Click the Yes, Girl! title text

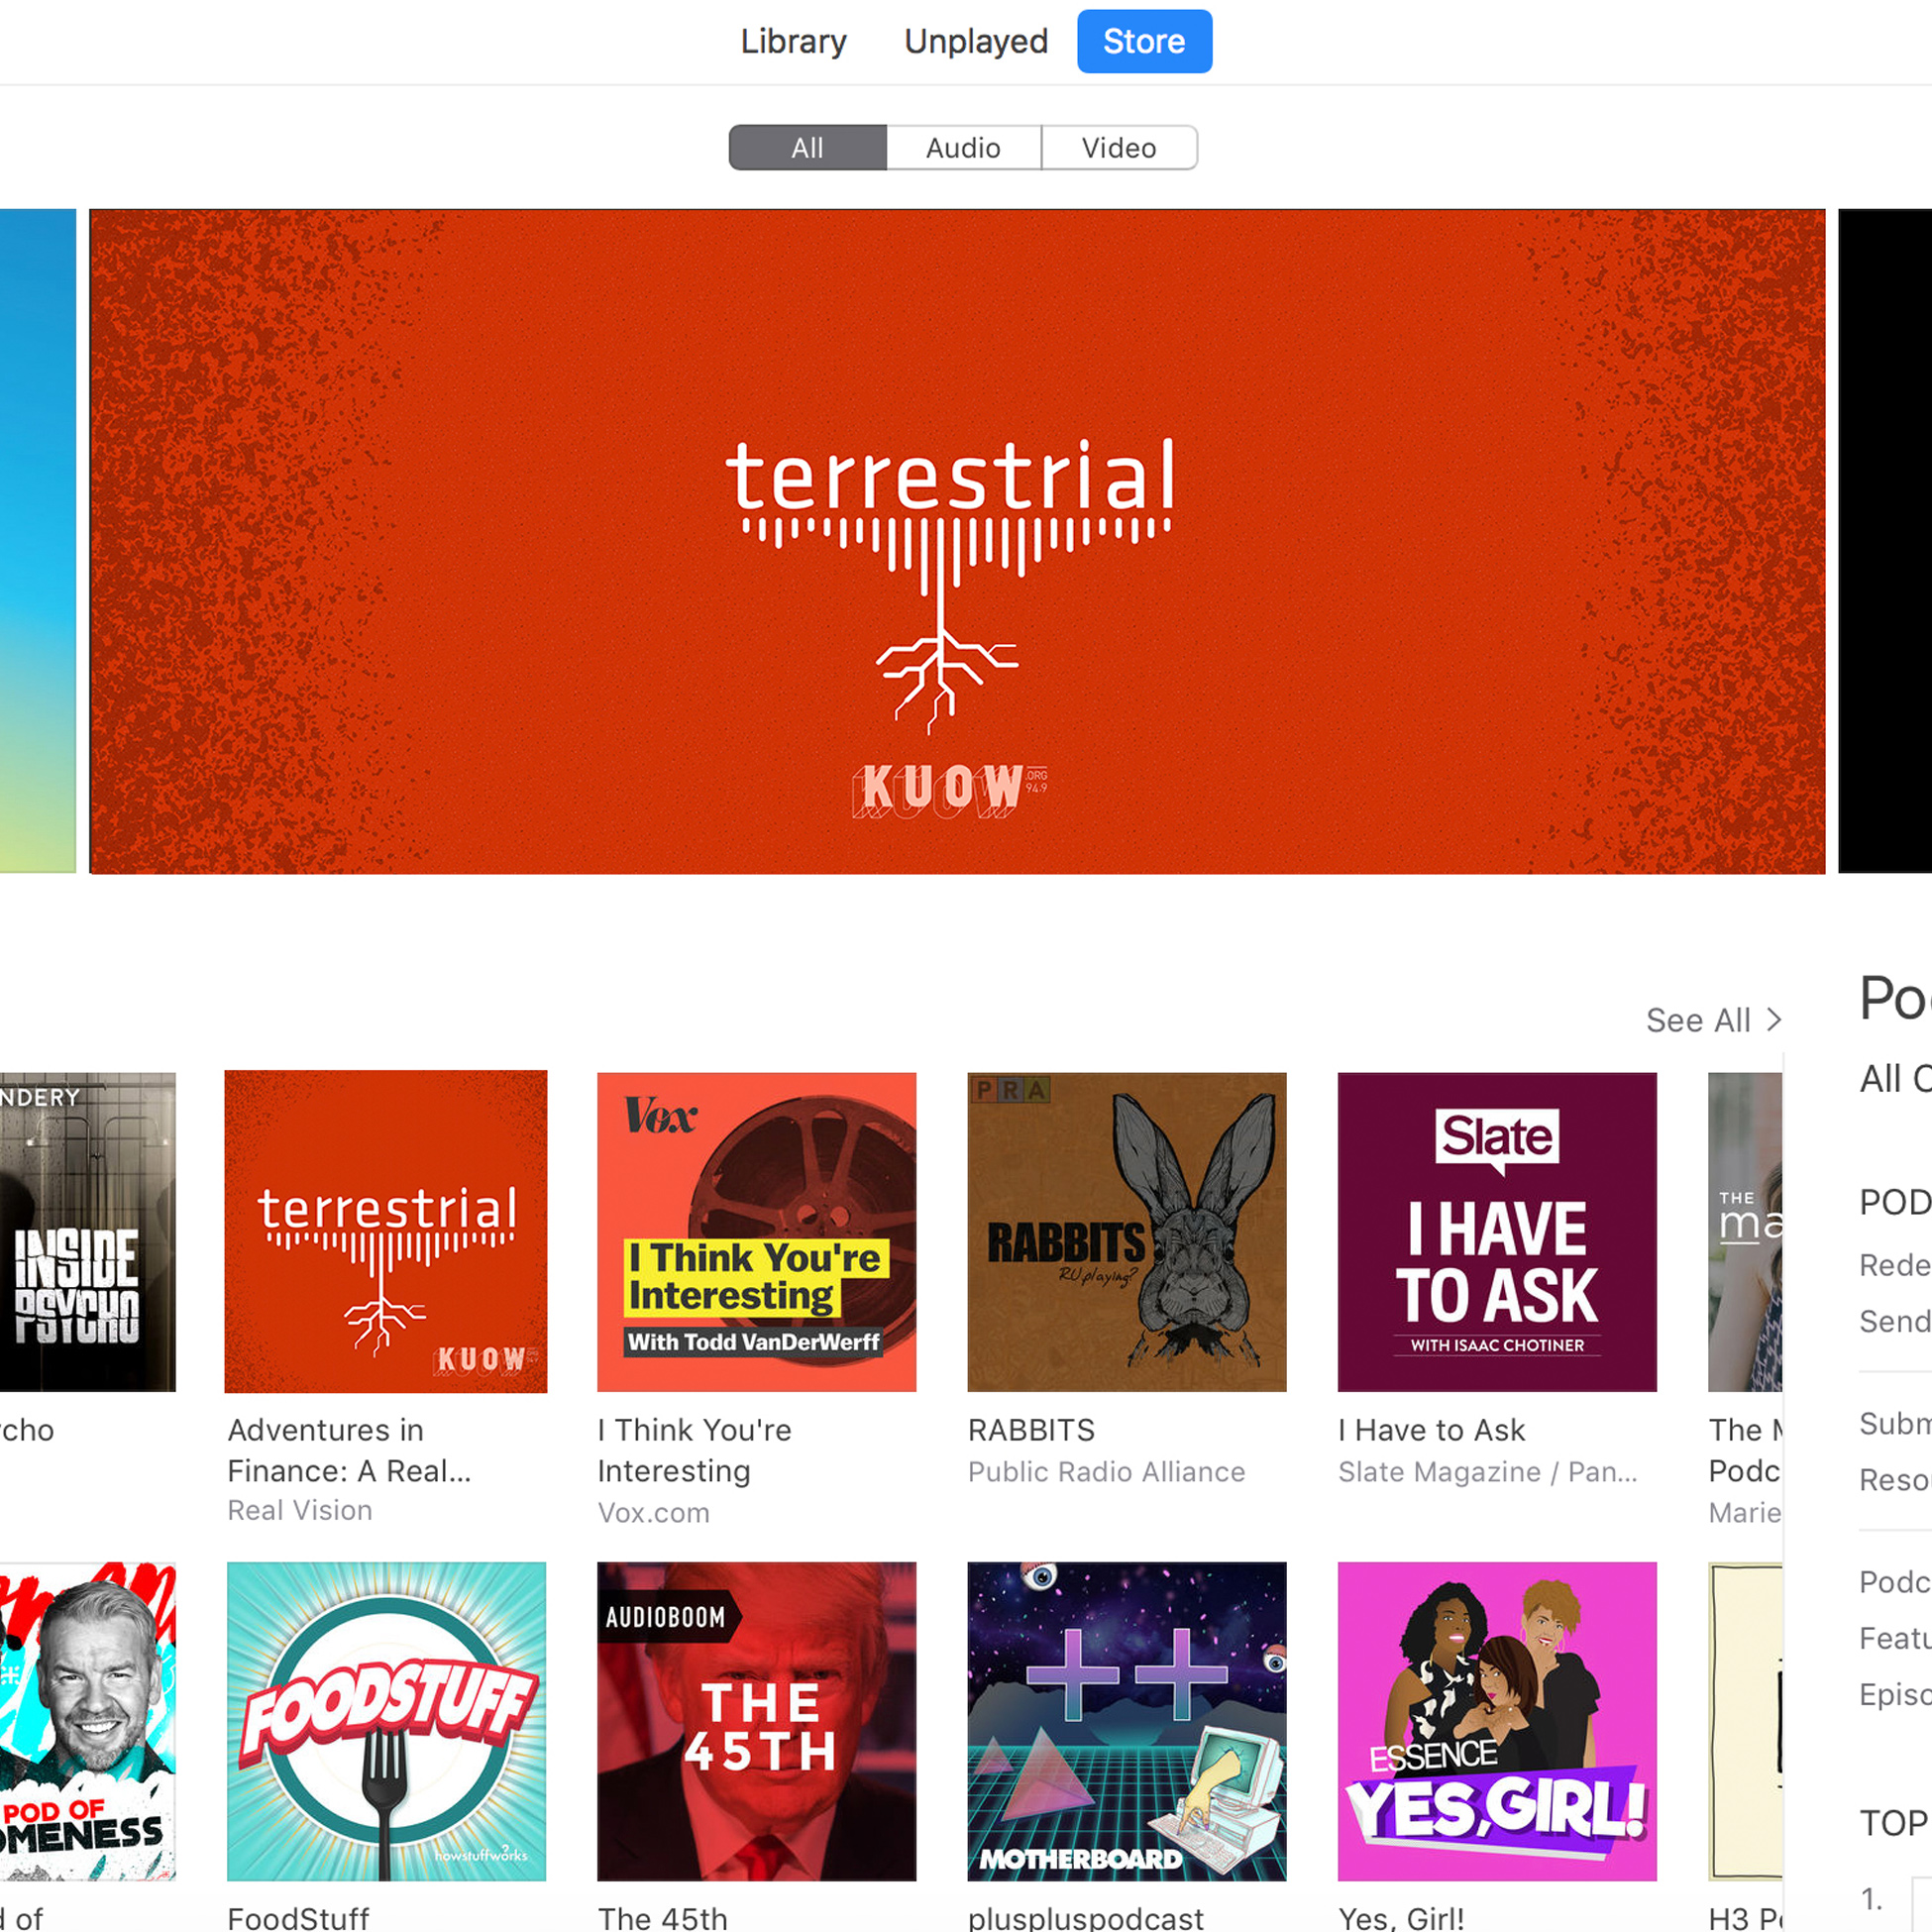coord(1401,1917)
